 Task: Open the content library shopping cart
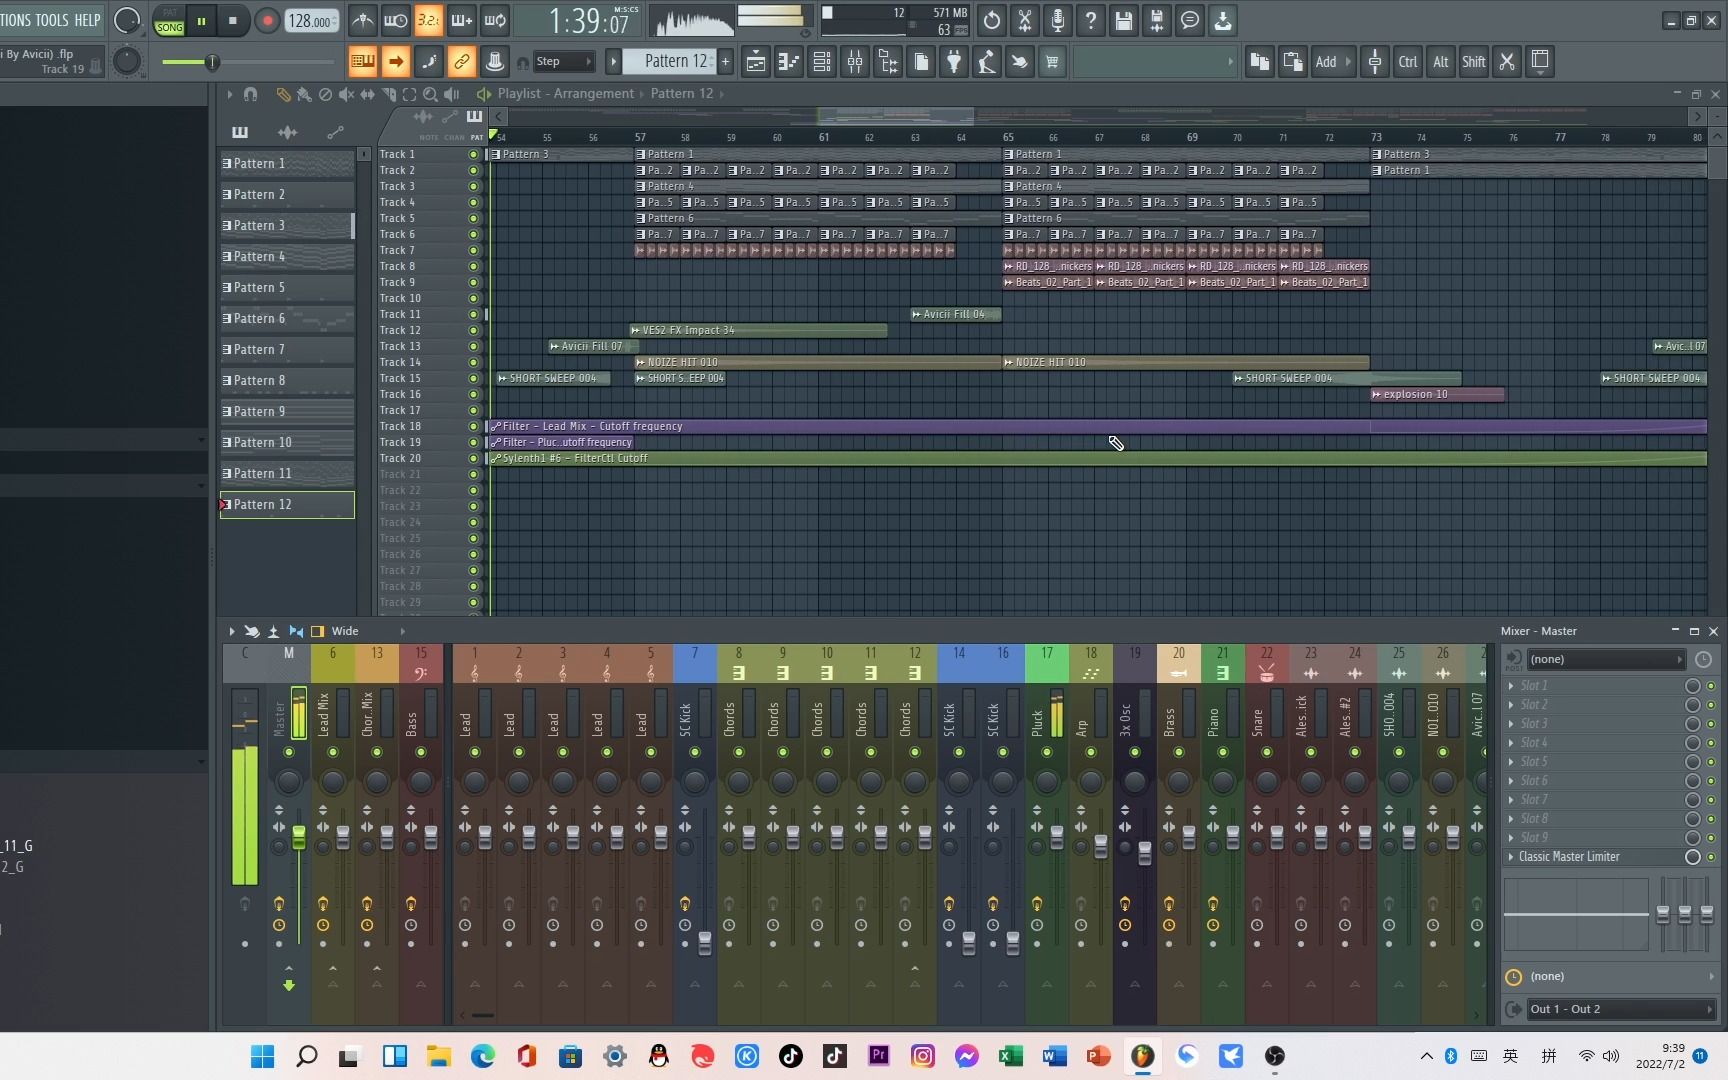click(1052, 61)
